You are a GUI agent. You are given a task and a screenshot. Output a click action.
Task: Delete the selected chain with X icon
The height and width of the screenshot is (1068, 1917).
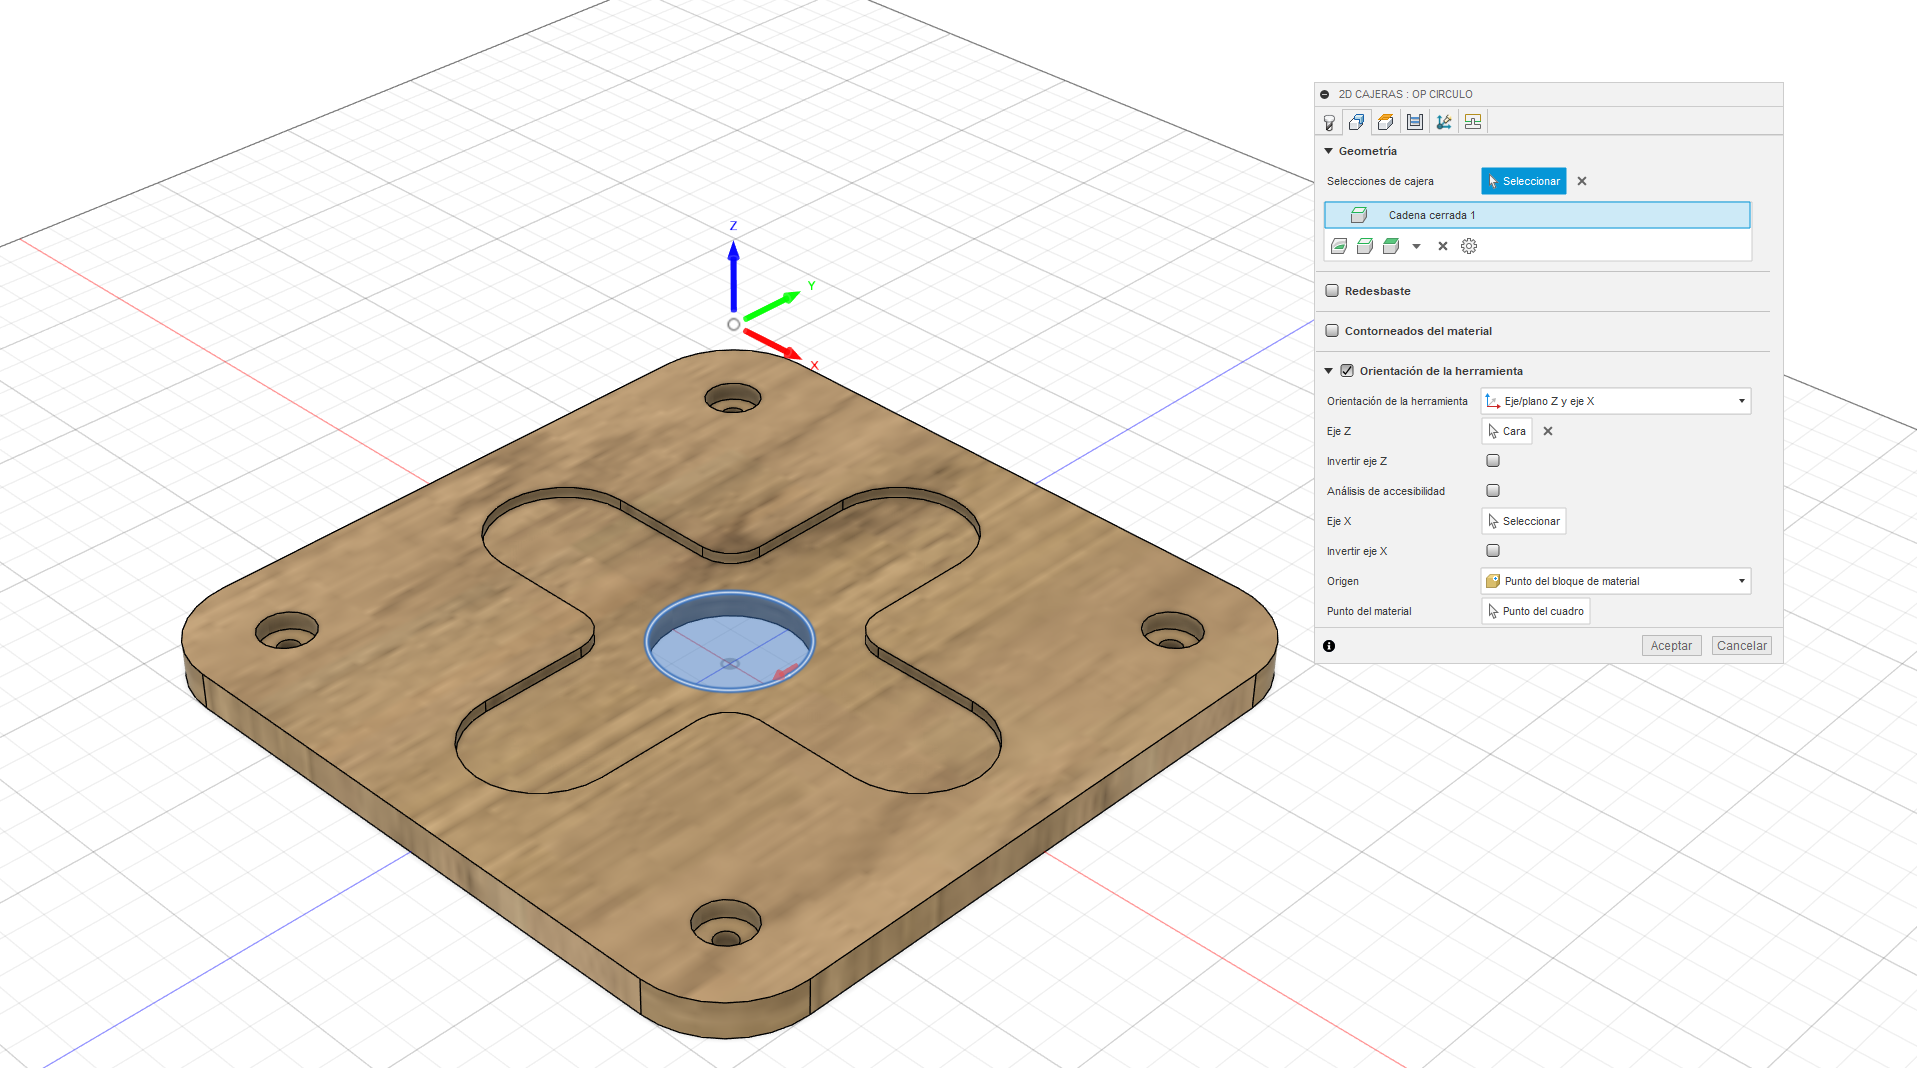[1443, 246]
